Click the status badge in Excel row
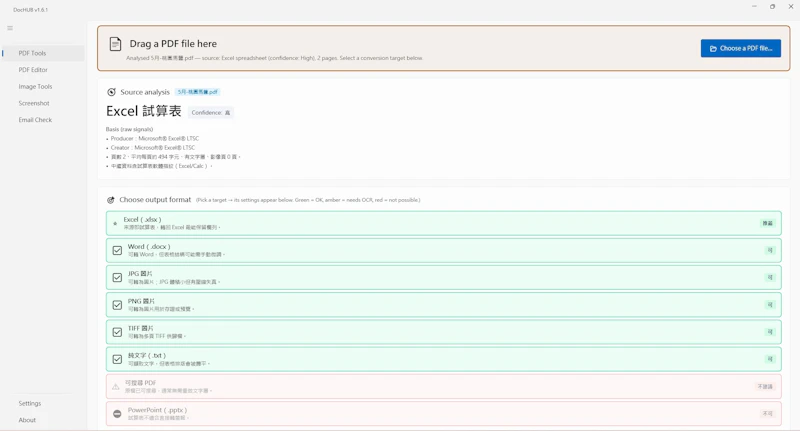 (767, 223)
